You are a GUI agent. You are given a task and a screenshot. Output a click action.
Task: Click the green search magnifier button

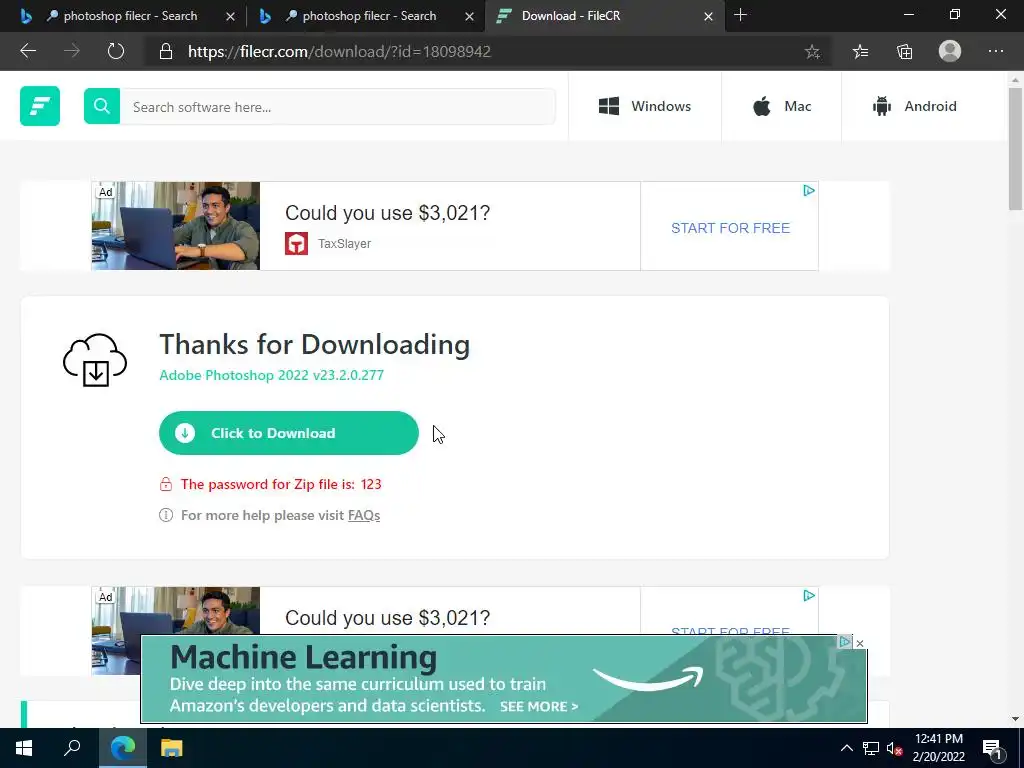click(x=102, y=106)
